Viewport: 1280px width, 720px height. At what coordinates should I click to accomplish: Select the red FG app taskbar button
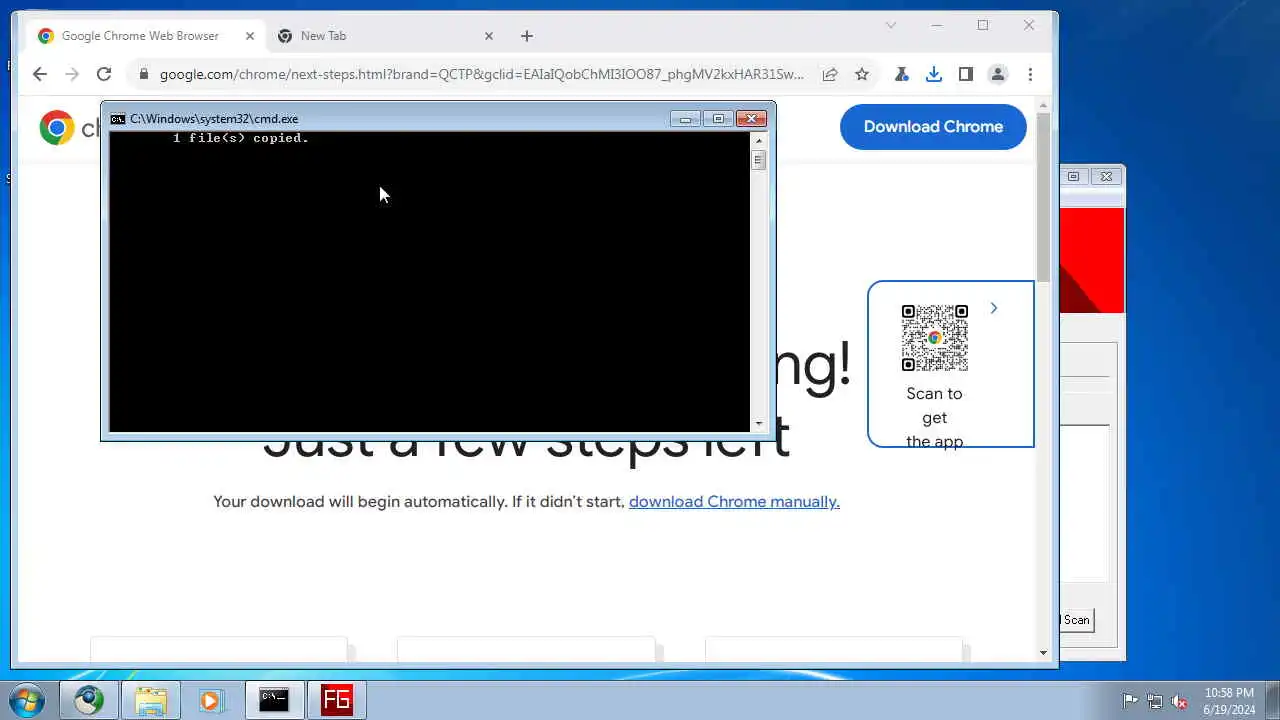[x=336, y=700]
